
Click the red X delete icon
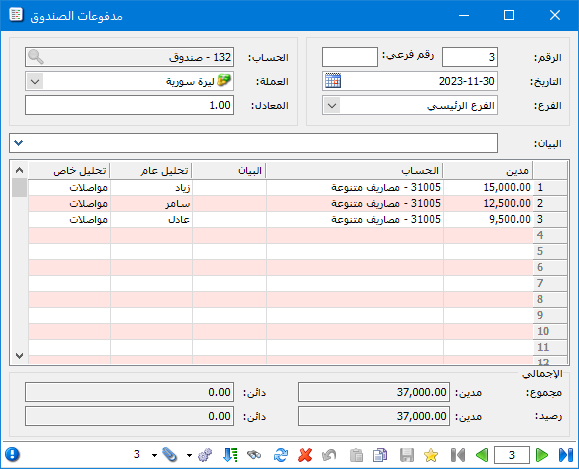[x=305, y=455]
